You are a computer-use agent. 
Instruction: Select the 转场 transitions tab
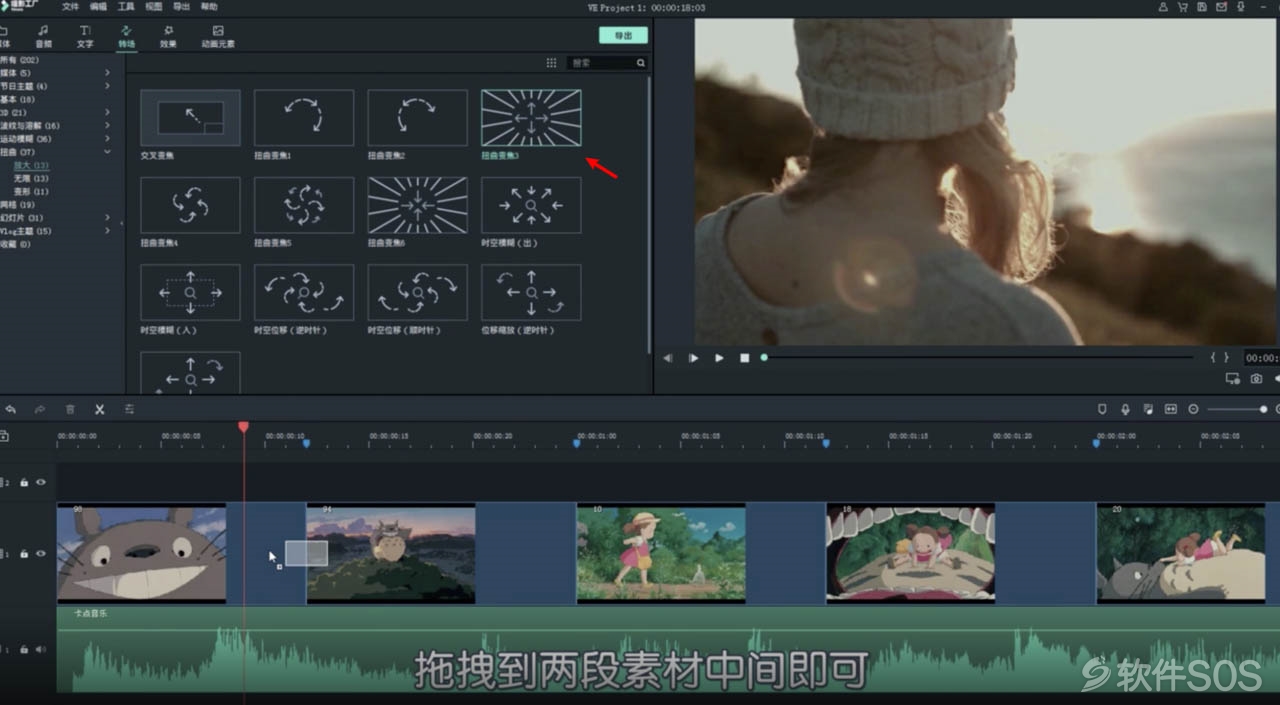(x=126, y=37)
